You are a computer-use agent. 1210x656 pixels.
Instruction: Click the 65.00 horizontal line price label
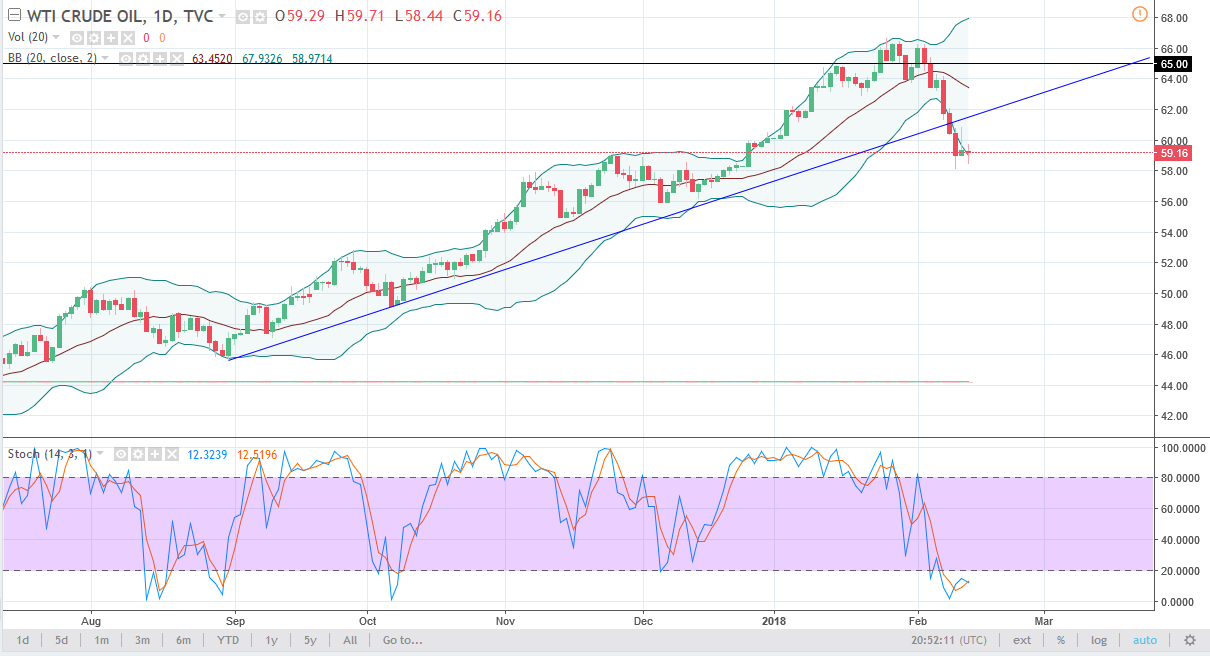(1173, 64)
